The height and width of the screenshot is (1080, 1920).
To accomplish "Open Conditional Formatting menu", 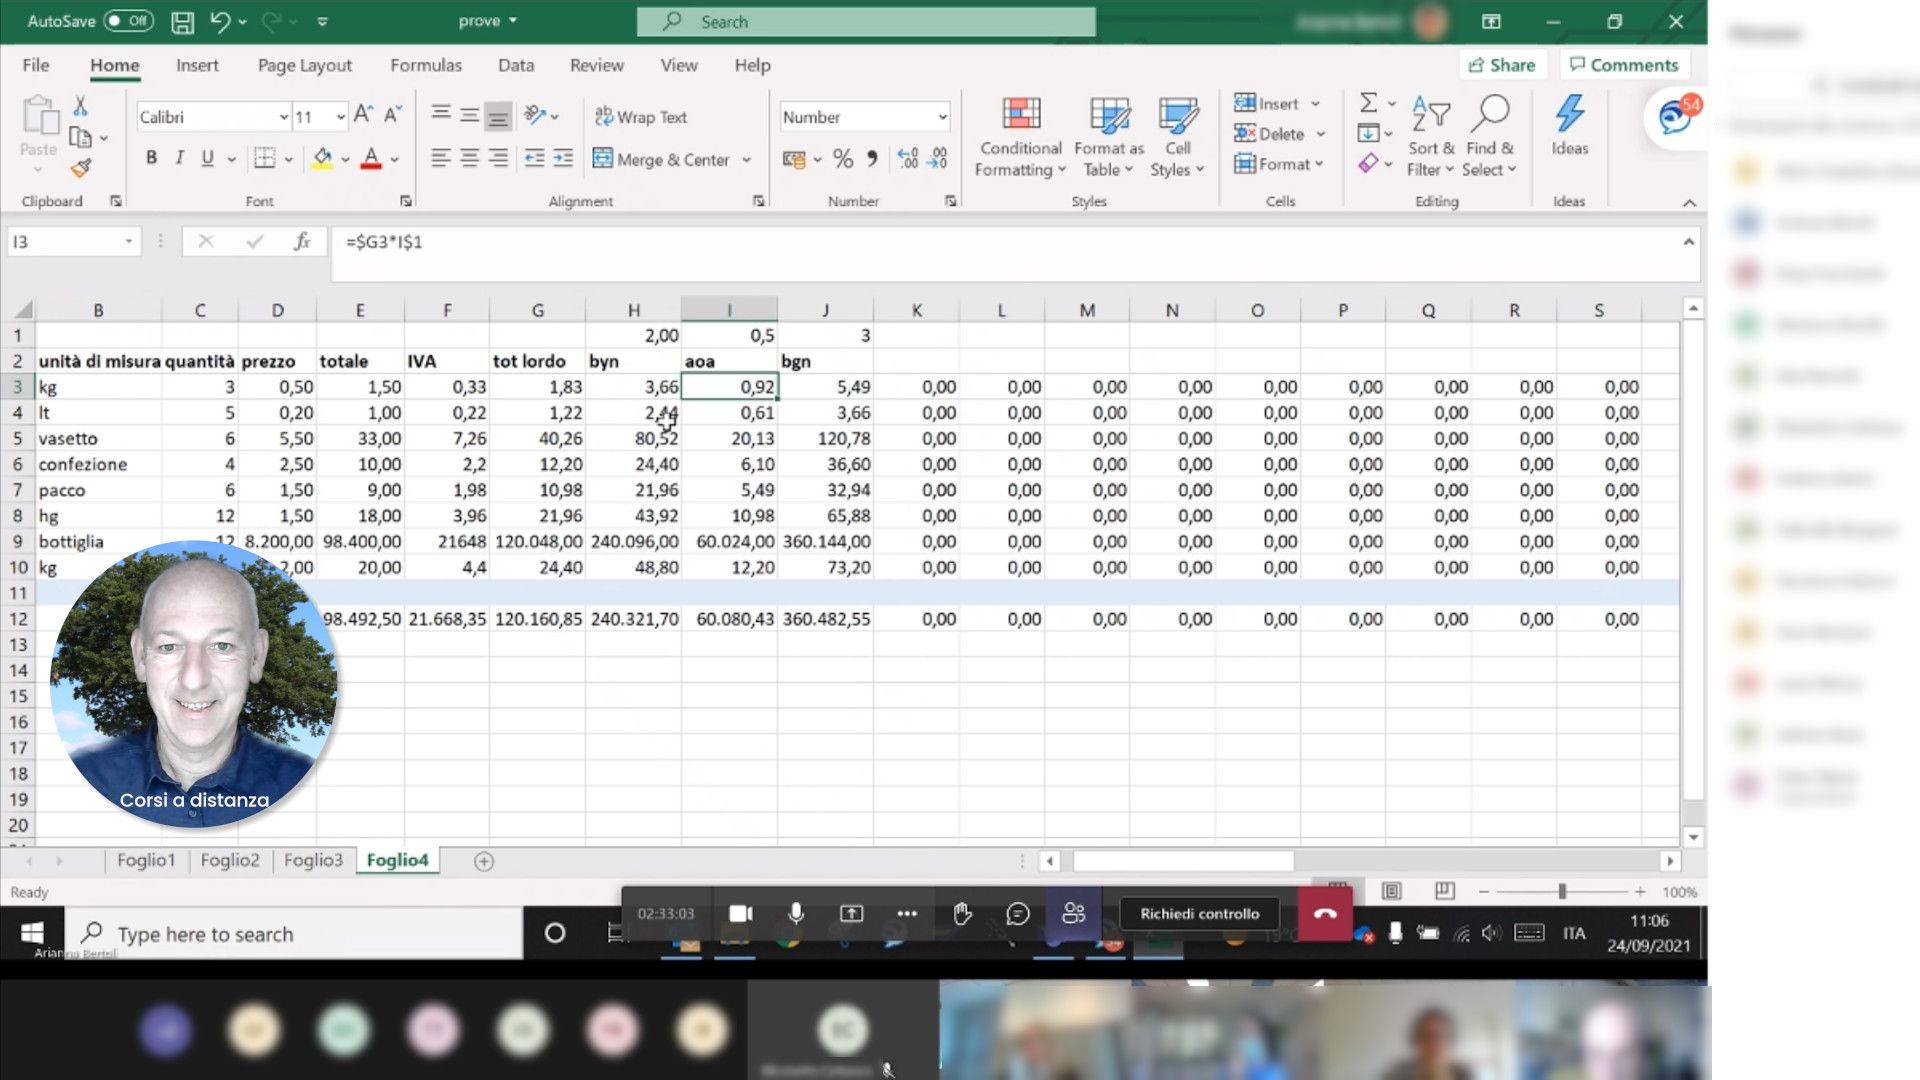I will 1020,138.
